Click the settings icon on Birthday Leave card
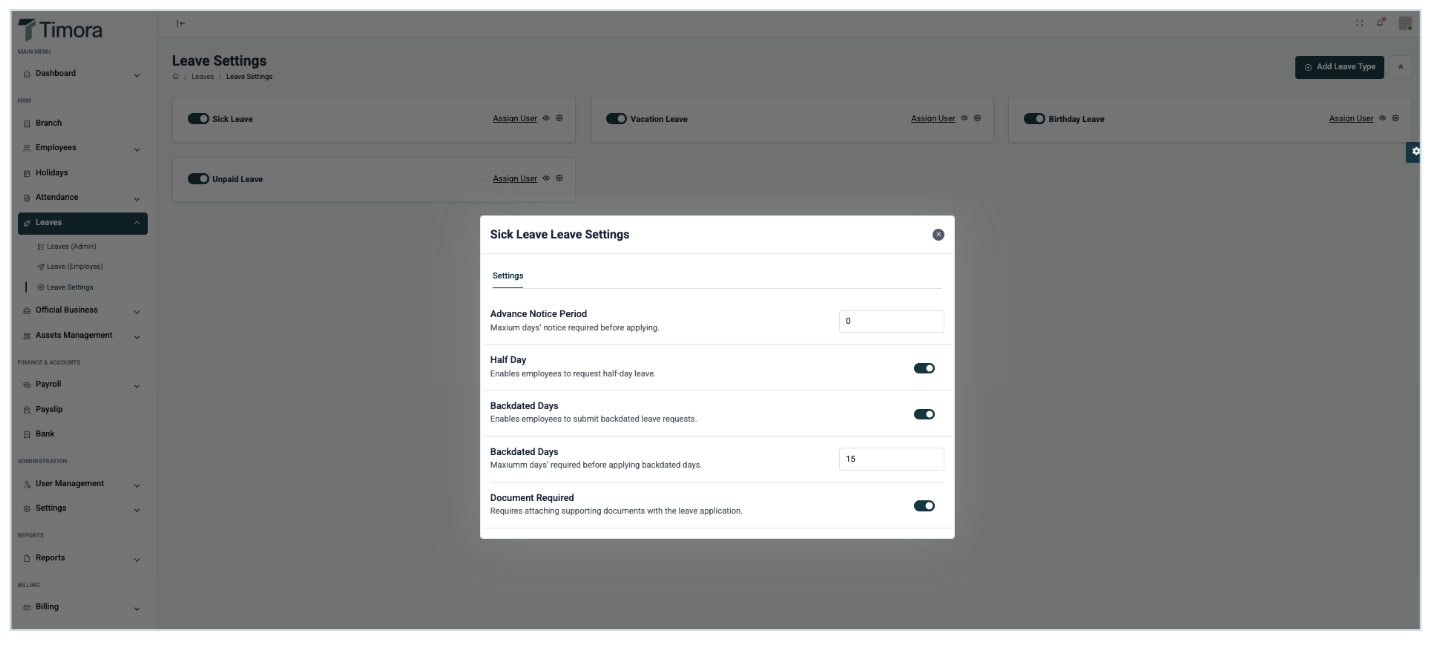This screenshot has width=1440, height=650. (x=1395, y=118)
